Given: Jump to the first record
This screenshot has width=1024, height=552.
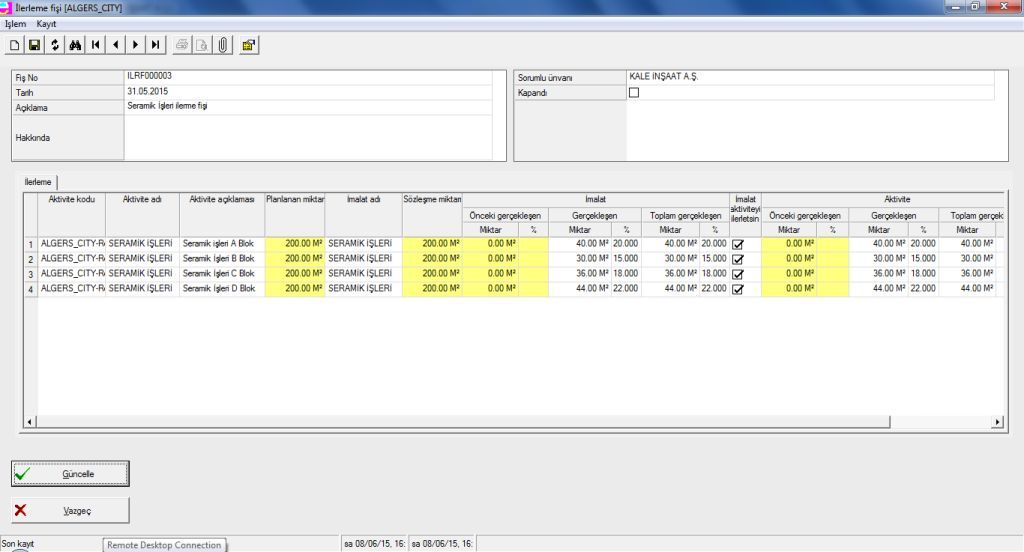Looking at the screenshot, I should click(x=95, y=45).
